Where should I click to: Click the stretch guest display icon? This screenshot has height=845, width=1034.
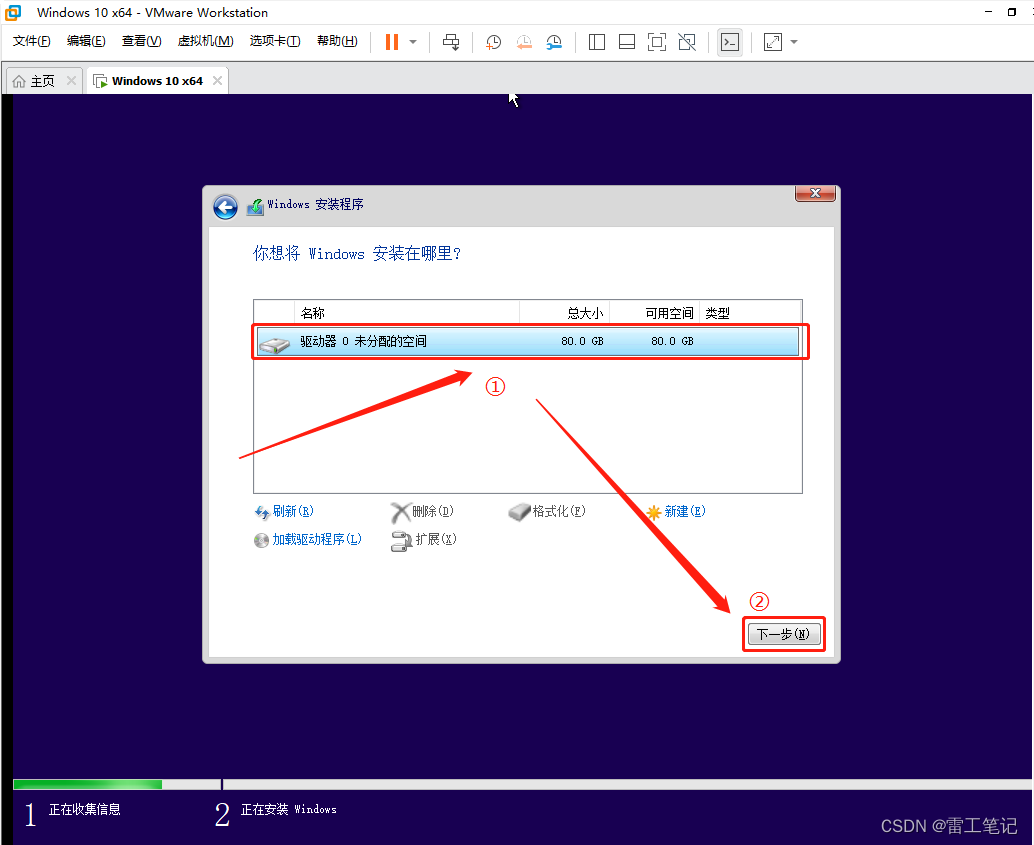pos(773,42)
